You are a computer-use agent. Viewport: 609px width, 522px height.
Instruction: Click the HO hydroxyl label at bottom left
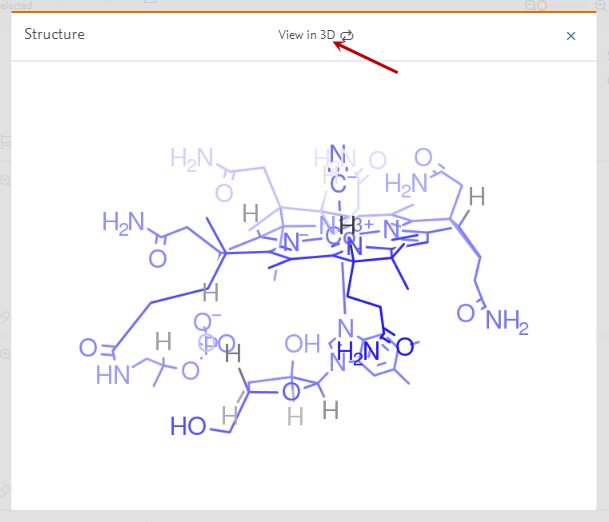click(188, 425)
